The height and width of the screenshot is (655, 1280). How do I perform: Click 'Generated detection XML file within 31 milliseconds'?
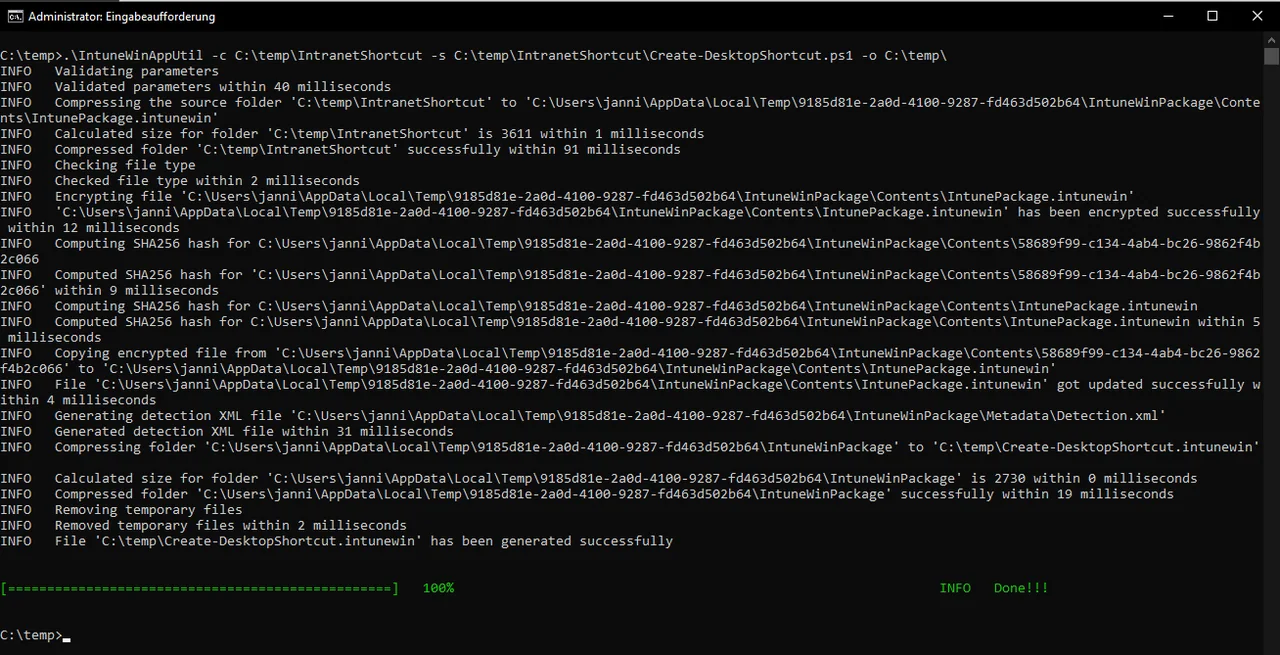tap(227, 432)
